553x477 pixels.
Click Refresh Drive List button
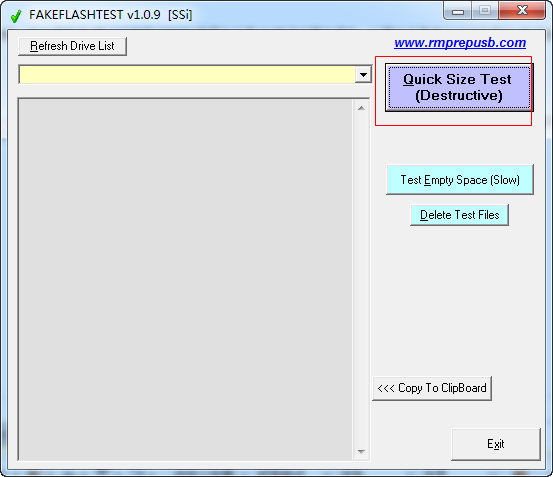point(72,46)
